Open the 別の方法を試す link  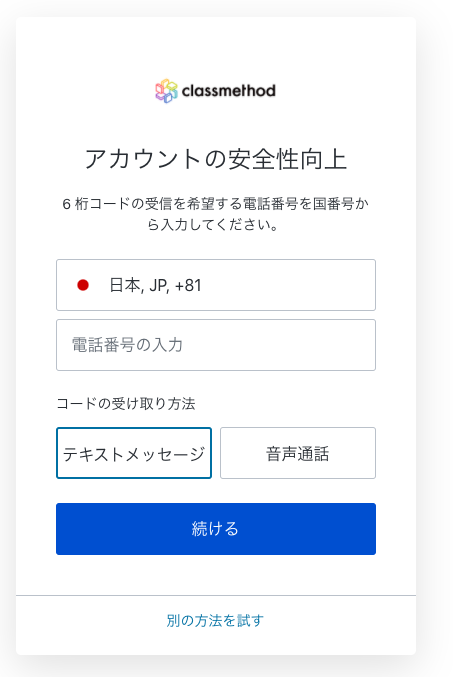215,620
